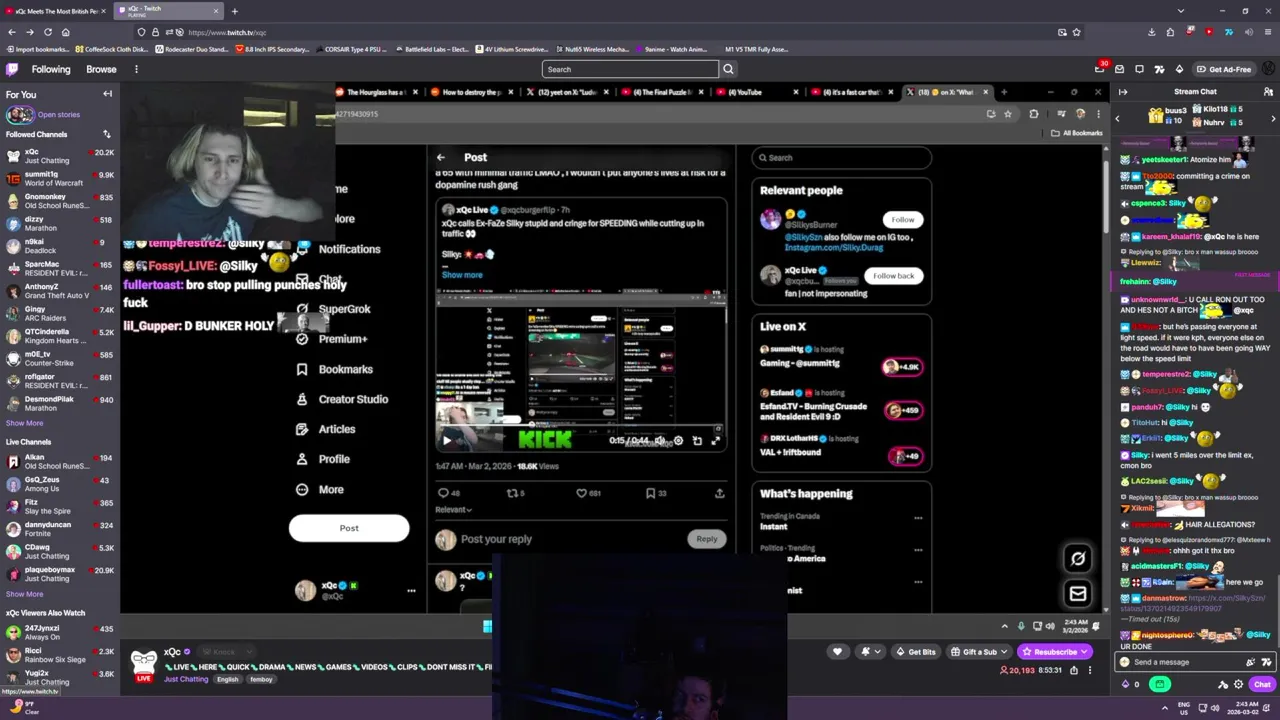Switch to the Following tab
The height and width of the screenshot is (720, 1280).
point(51,69)
